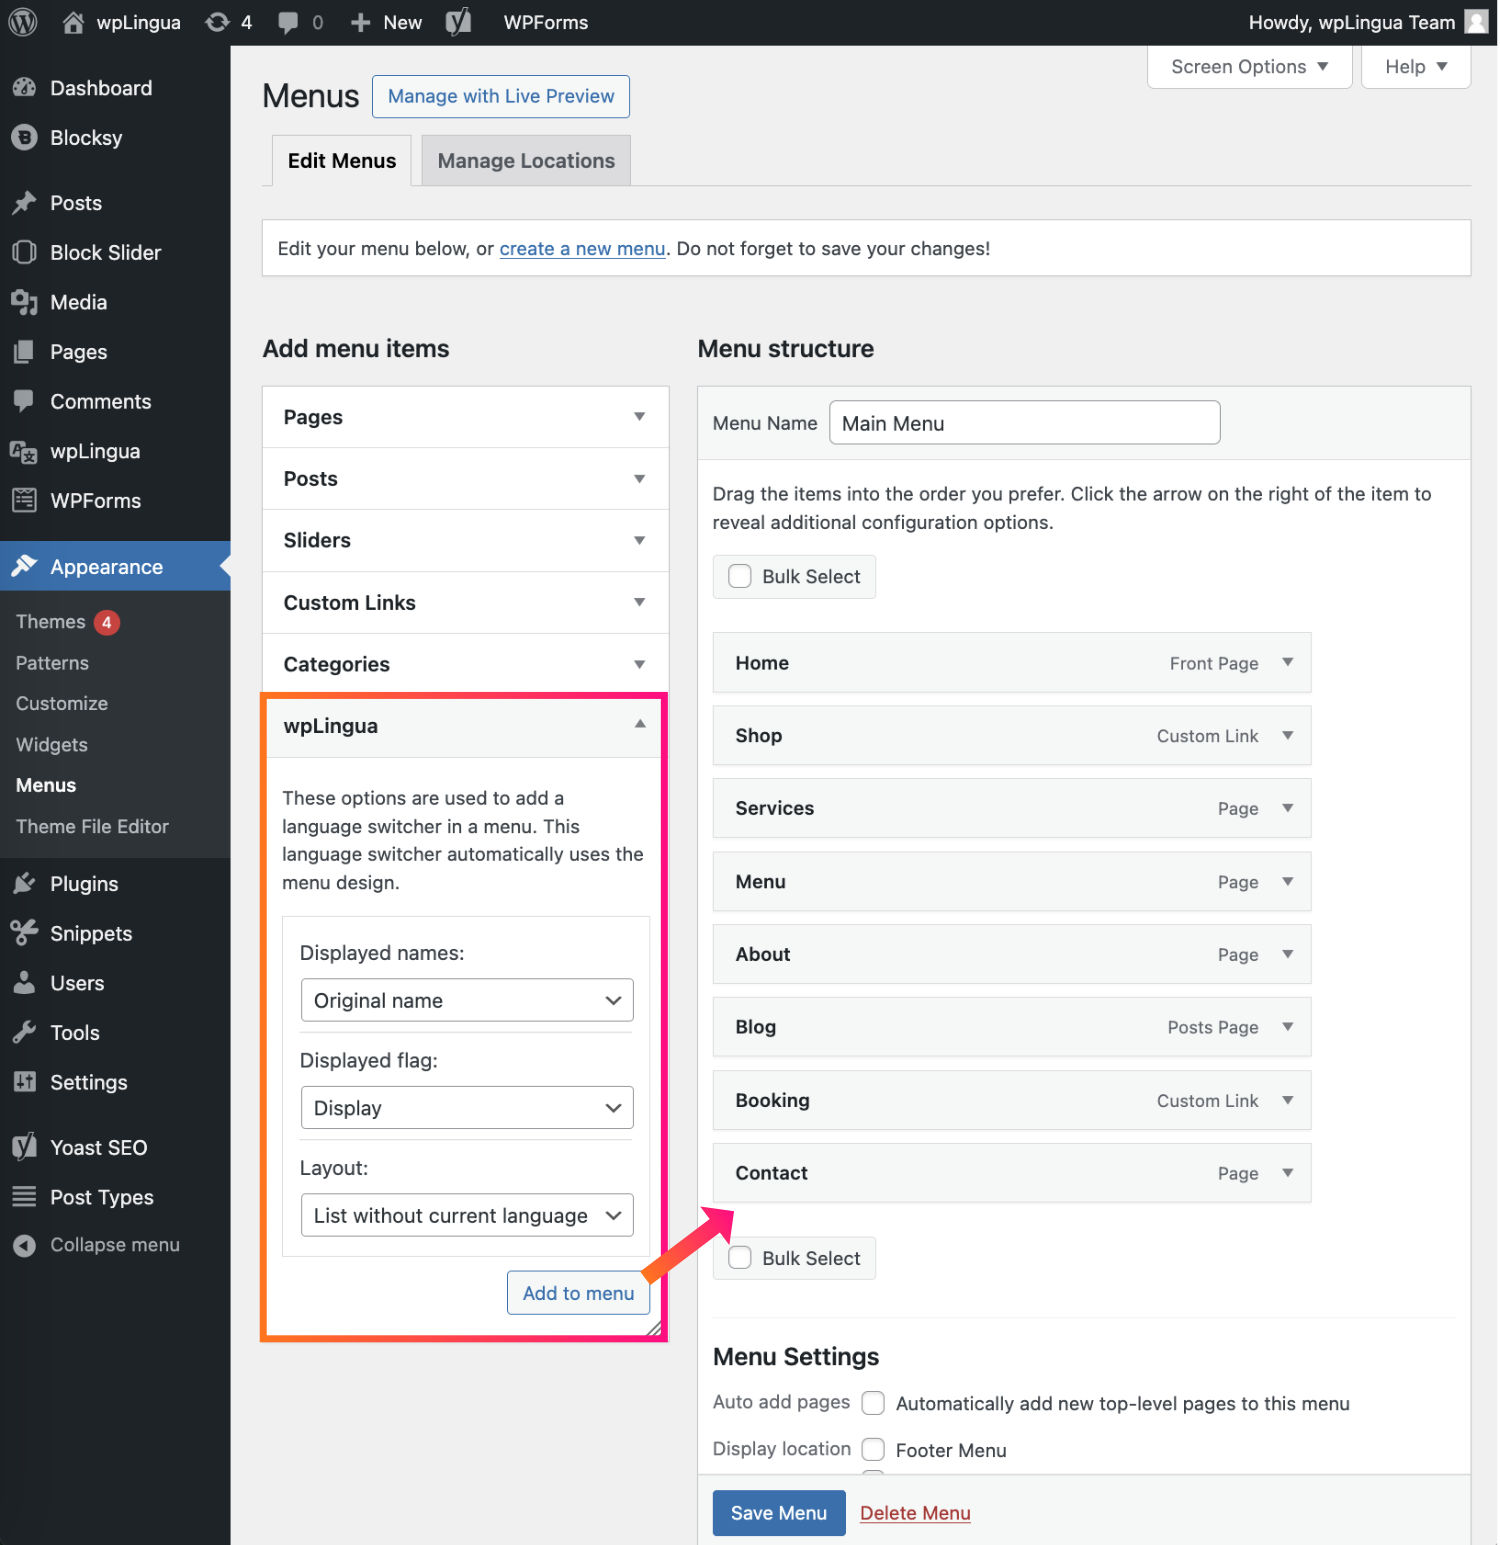Click the wpLingua translate icon in sidebar
The image size is (1500, 1545).
[24, 451]
